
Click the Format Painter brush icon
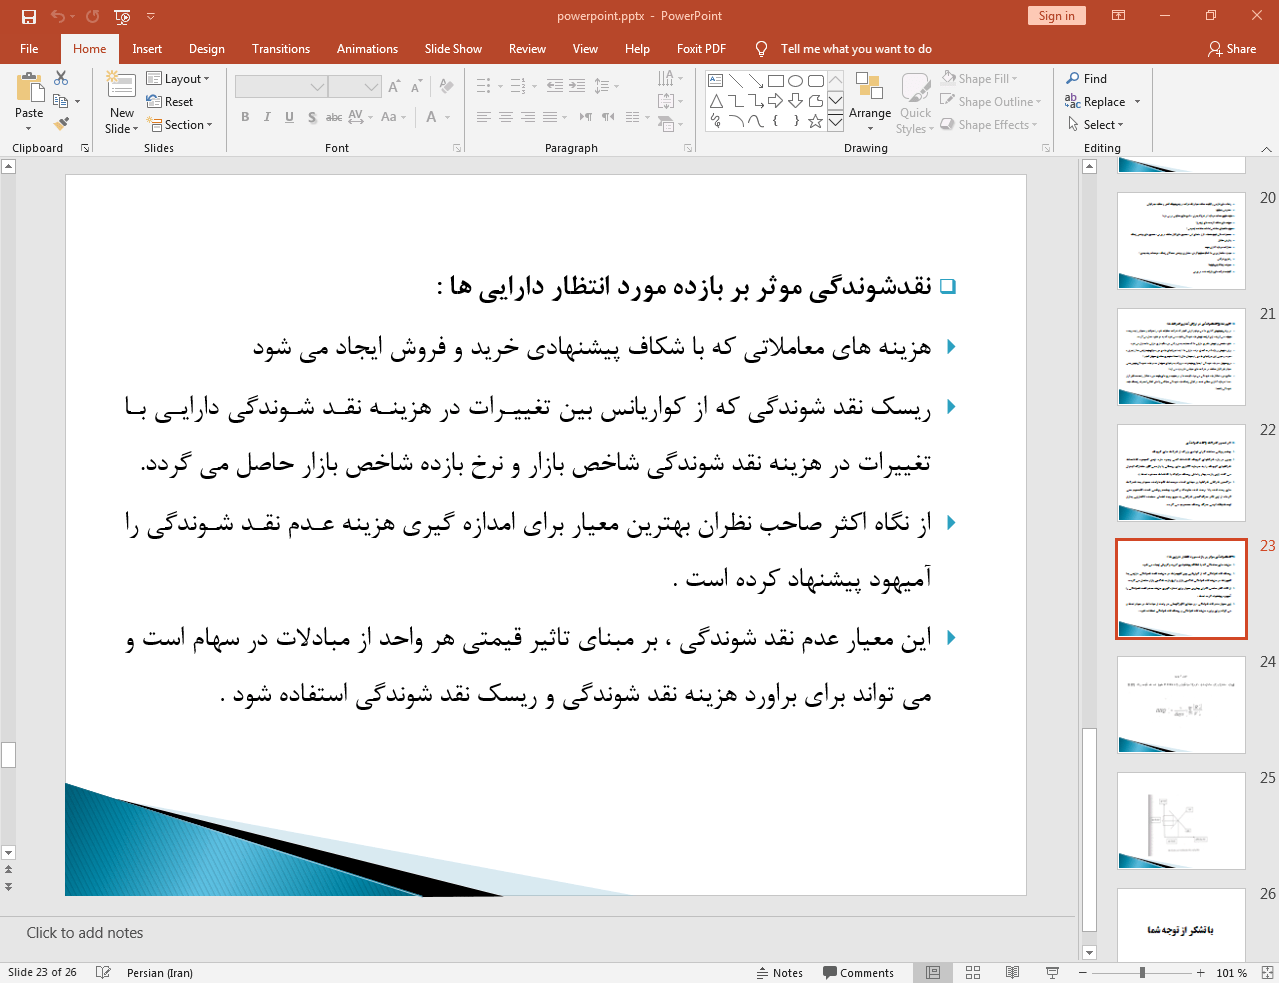pos(61,124)
